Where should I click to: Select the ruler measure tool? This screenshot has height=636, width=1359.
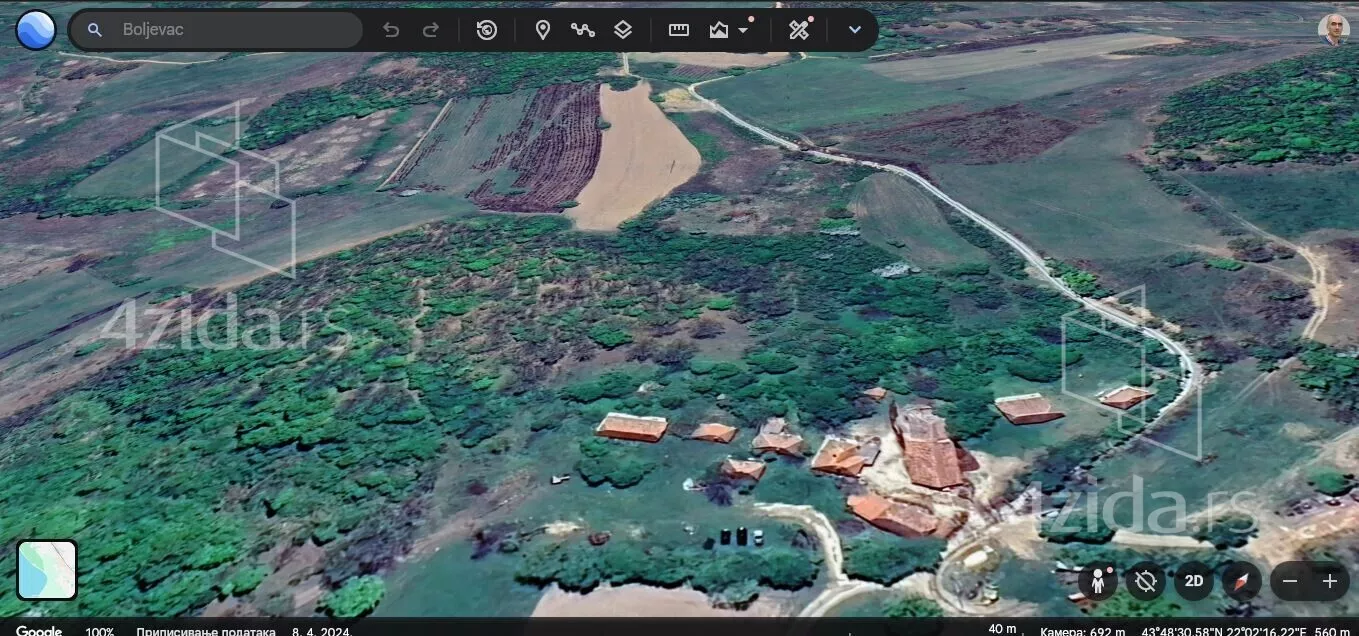[x=679, y=30]
